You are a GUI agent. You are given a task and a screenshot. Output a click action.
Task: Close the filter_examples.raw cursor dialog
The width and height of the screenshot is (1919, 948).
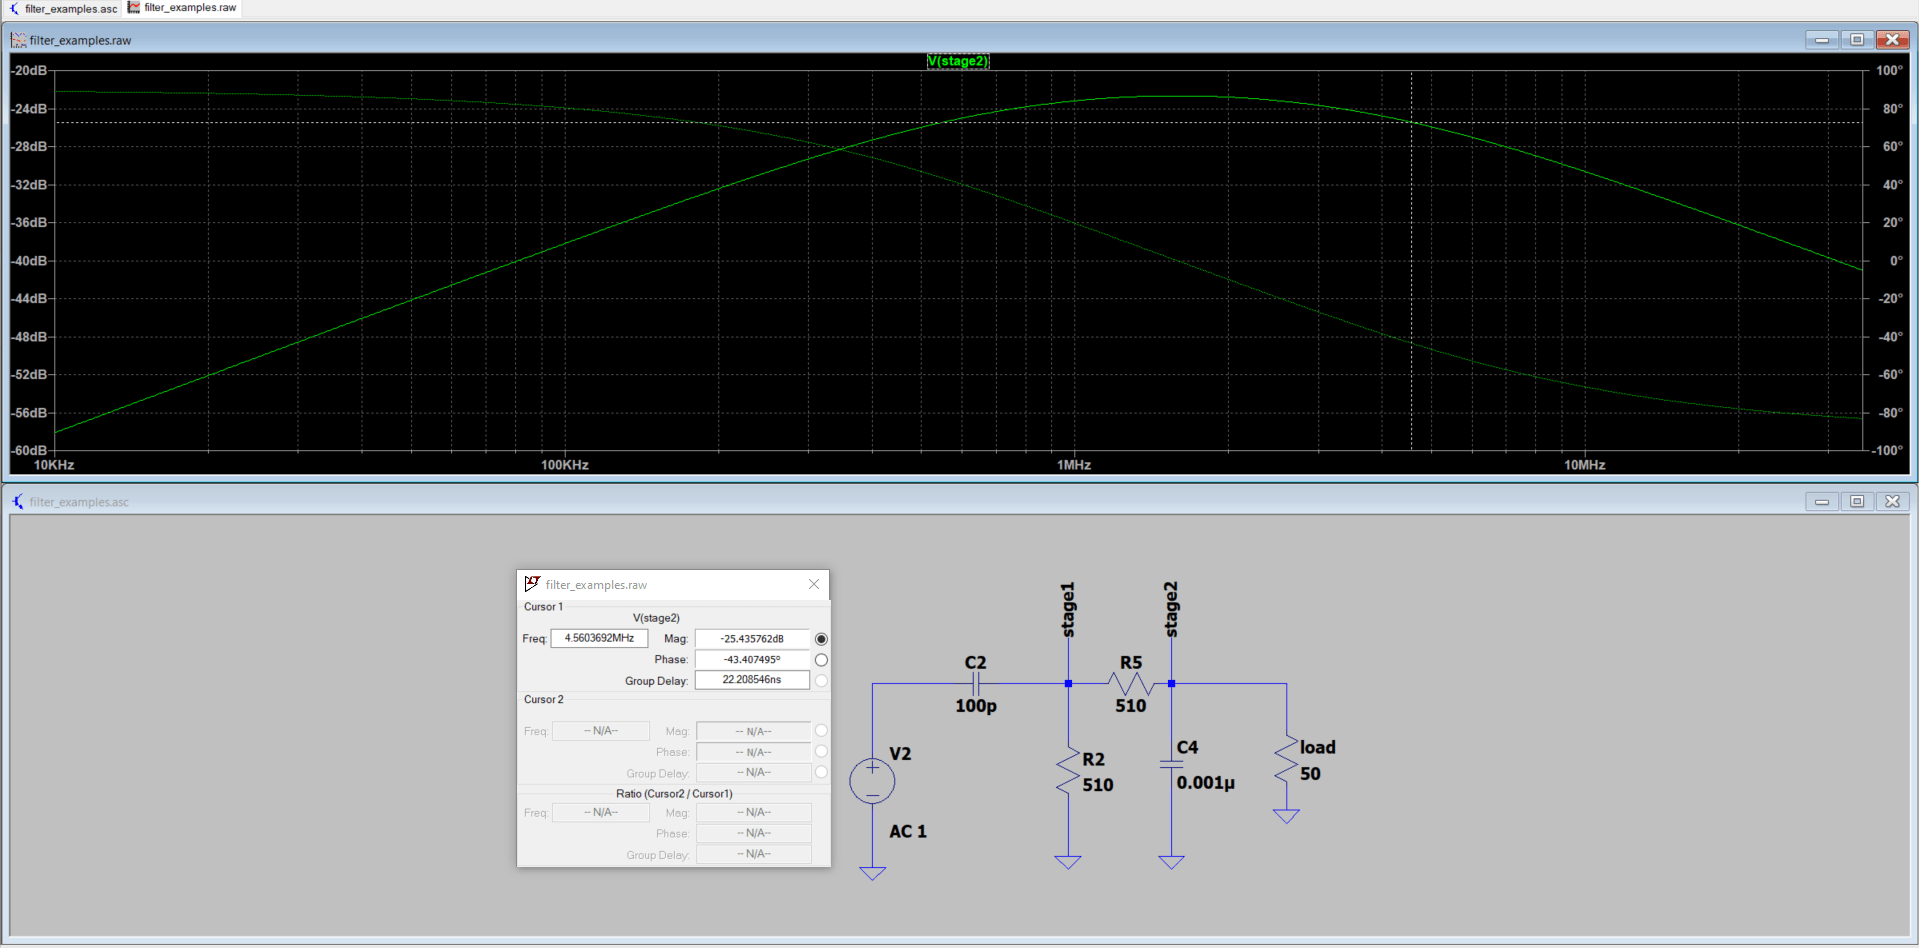click(x=813, y=584)
